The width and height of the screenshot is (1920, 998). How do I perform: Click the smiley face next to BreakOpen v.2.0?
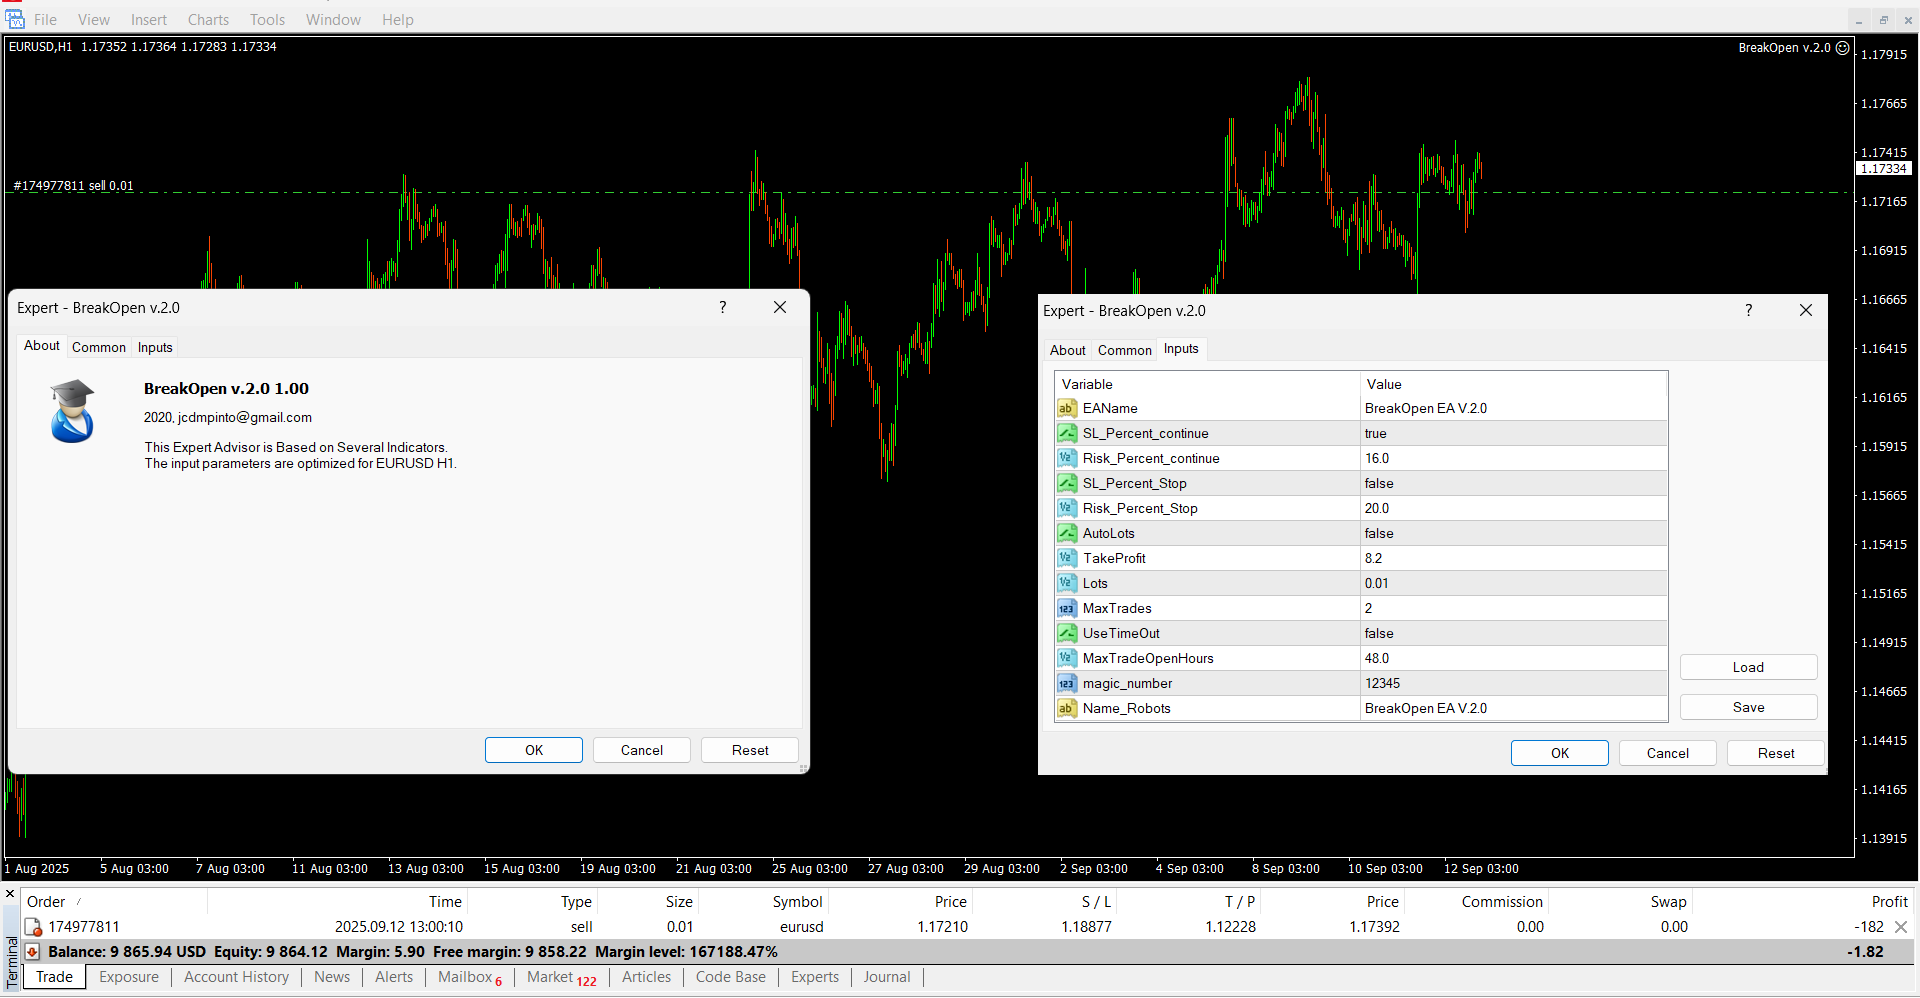pyautogui.click(x=1842, y=48)
